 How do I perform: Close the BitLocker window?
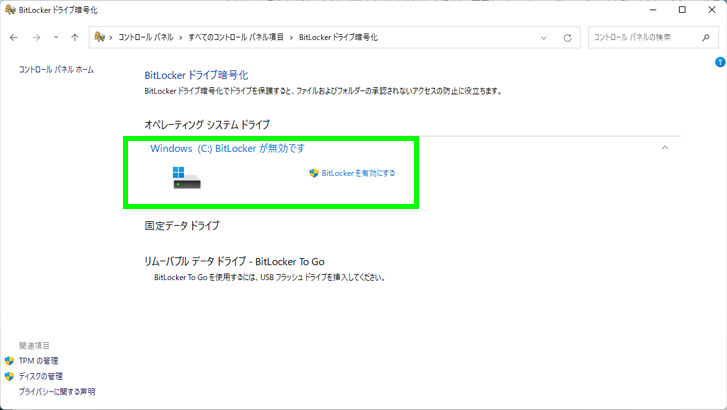(x=712, y=10)
